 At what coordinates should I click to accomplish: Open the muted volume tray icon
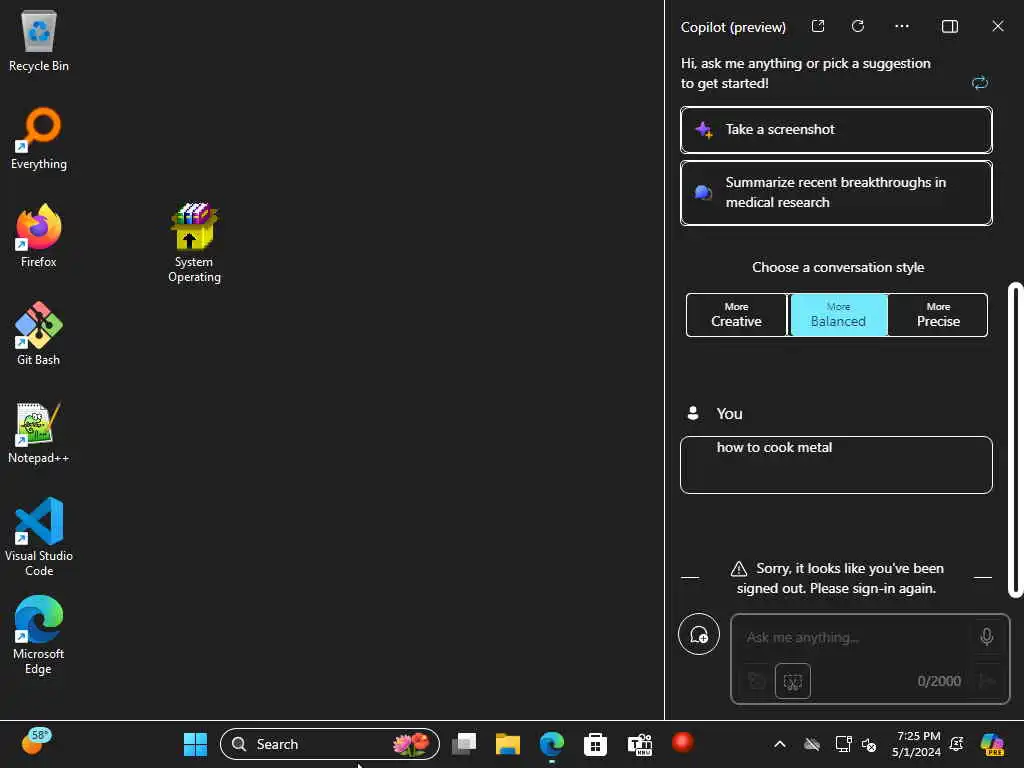coord(869,744)
